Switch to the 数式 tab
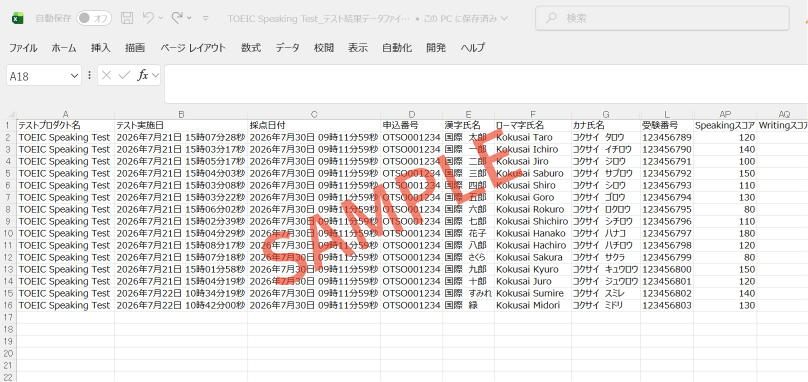The height and width of the screenshot is (382, 808). (x=251, y=48)
